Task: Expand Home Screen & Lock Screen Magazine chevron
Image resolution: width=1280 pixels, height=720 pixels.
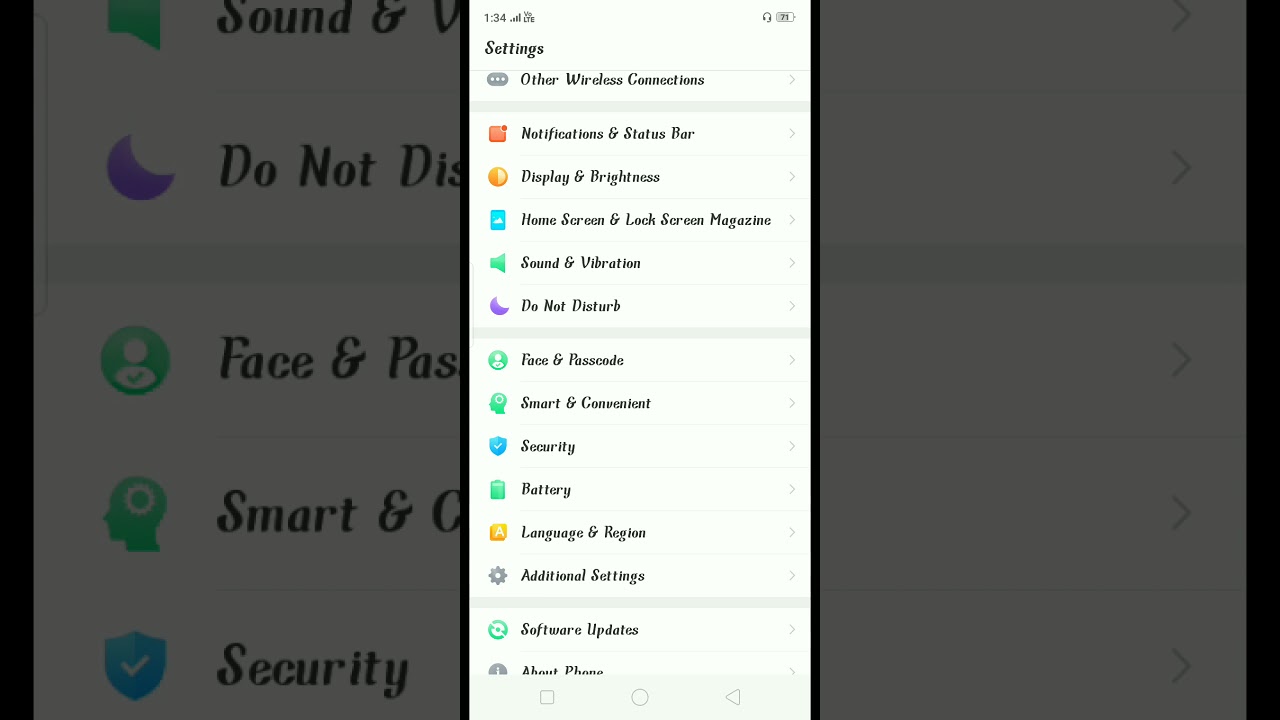Action: [791, 220]
